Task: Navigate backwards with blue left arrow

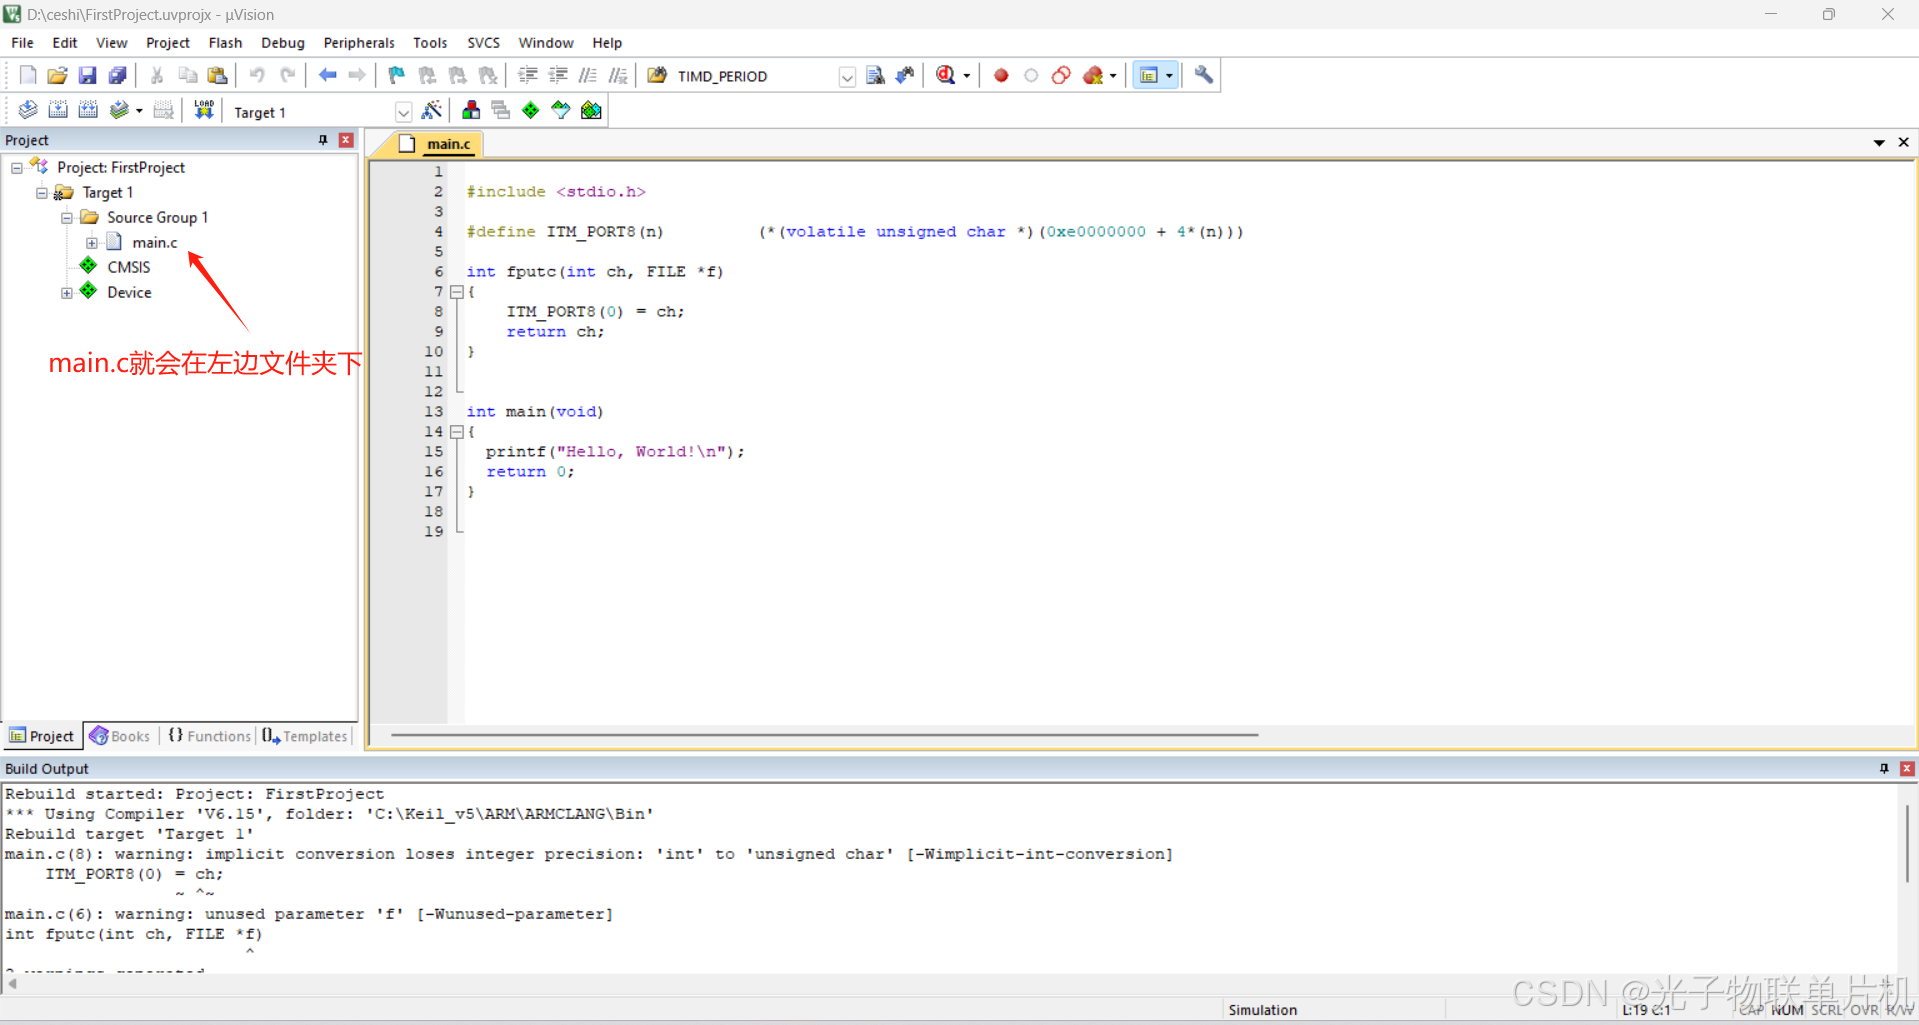Action: click(x=327, y=75)
